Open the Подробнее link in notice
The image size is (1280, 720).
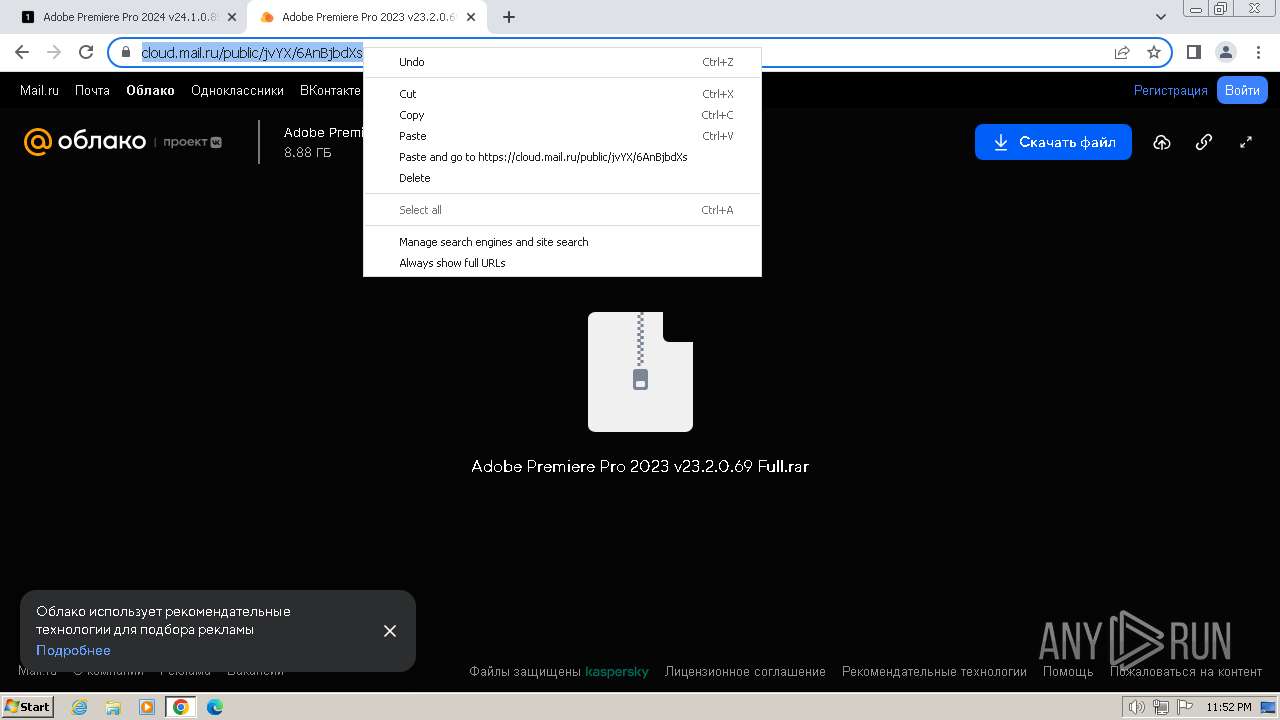point(73,650)
